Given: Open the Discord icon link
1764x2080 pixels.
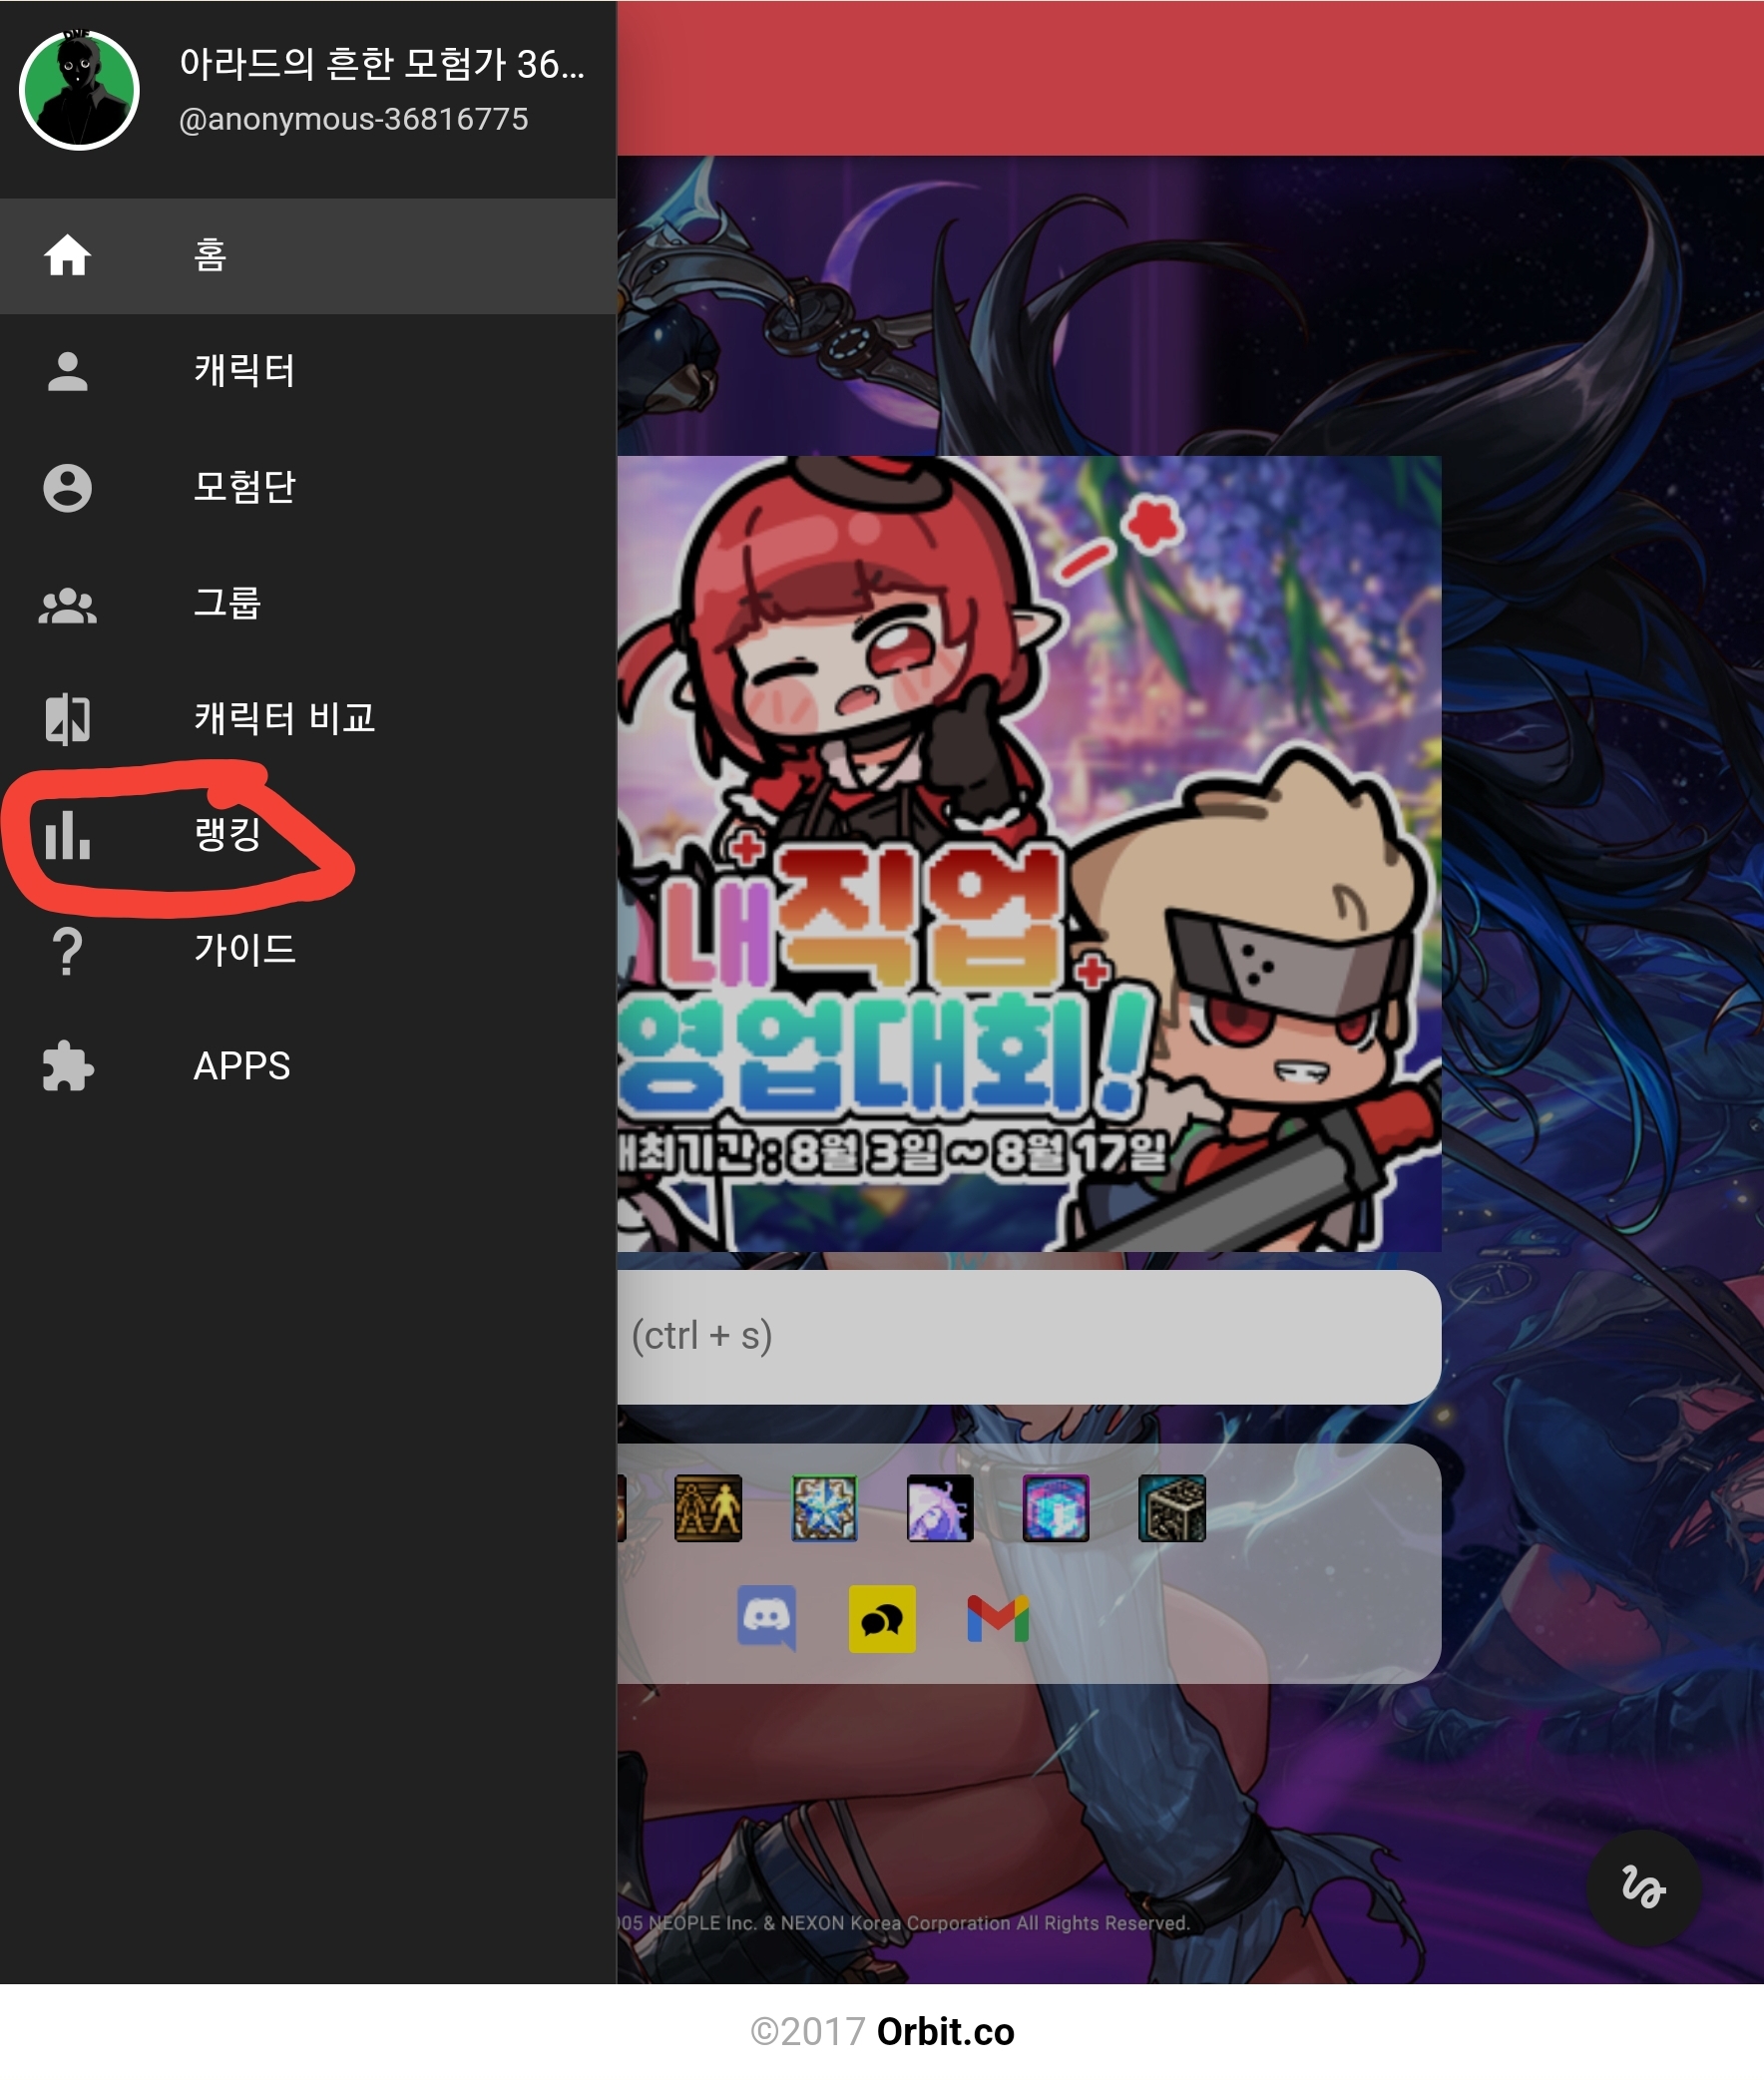Looking at the screenshot, I should pyautogui.click(x=767, y=1619).
